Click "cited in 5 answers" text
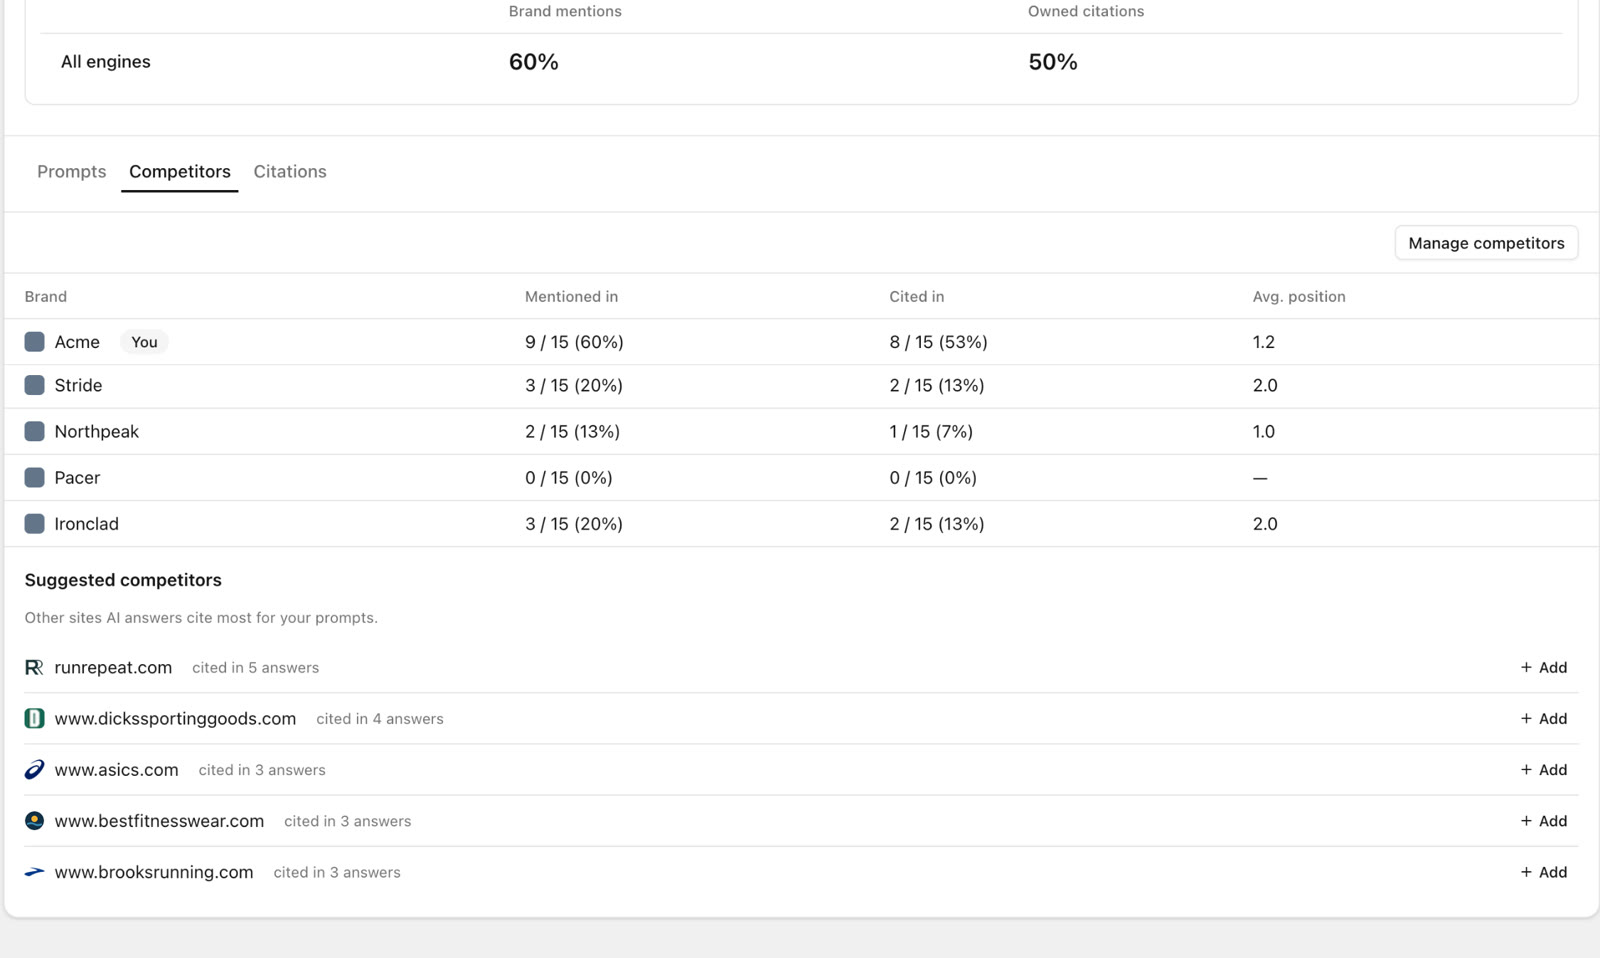The image size is (1600, 958). [255, 667]
